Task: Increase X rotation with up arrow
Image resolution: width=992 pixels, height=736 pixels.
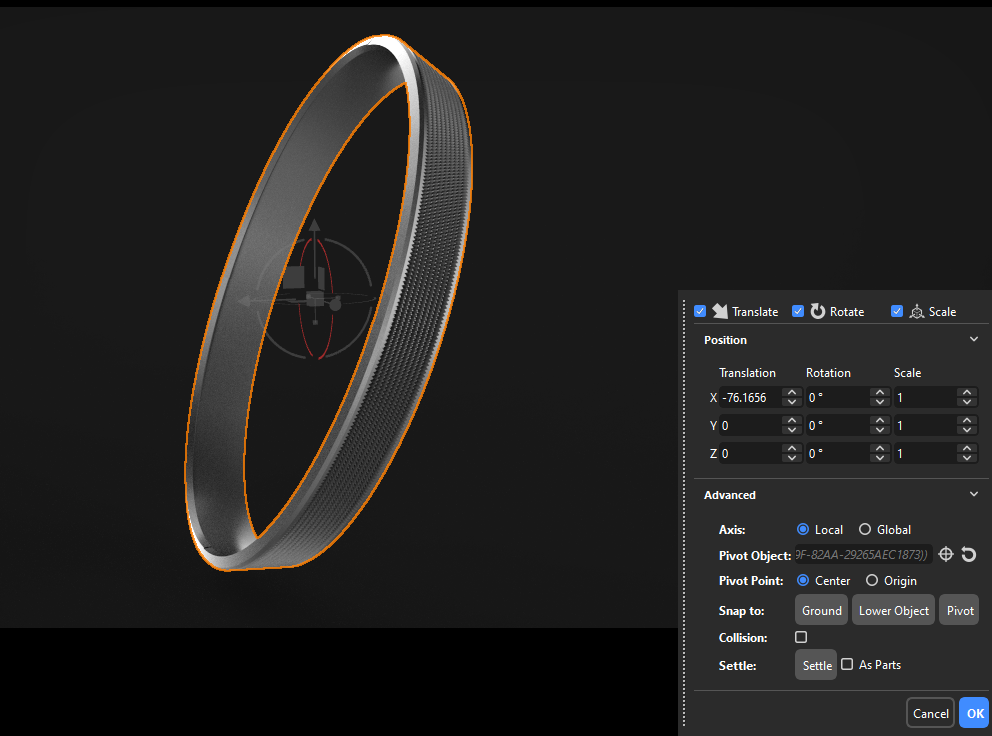Action: tap(879, 392)
